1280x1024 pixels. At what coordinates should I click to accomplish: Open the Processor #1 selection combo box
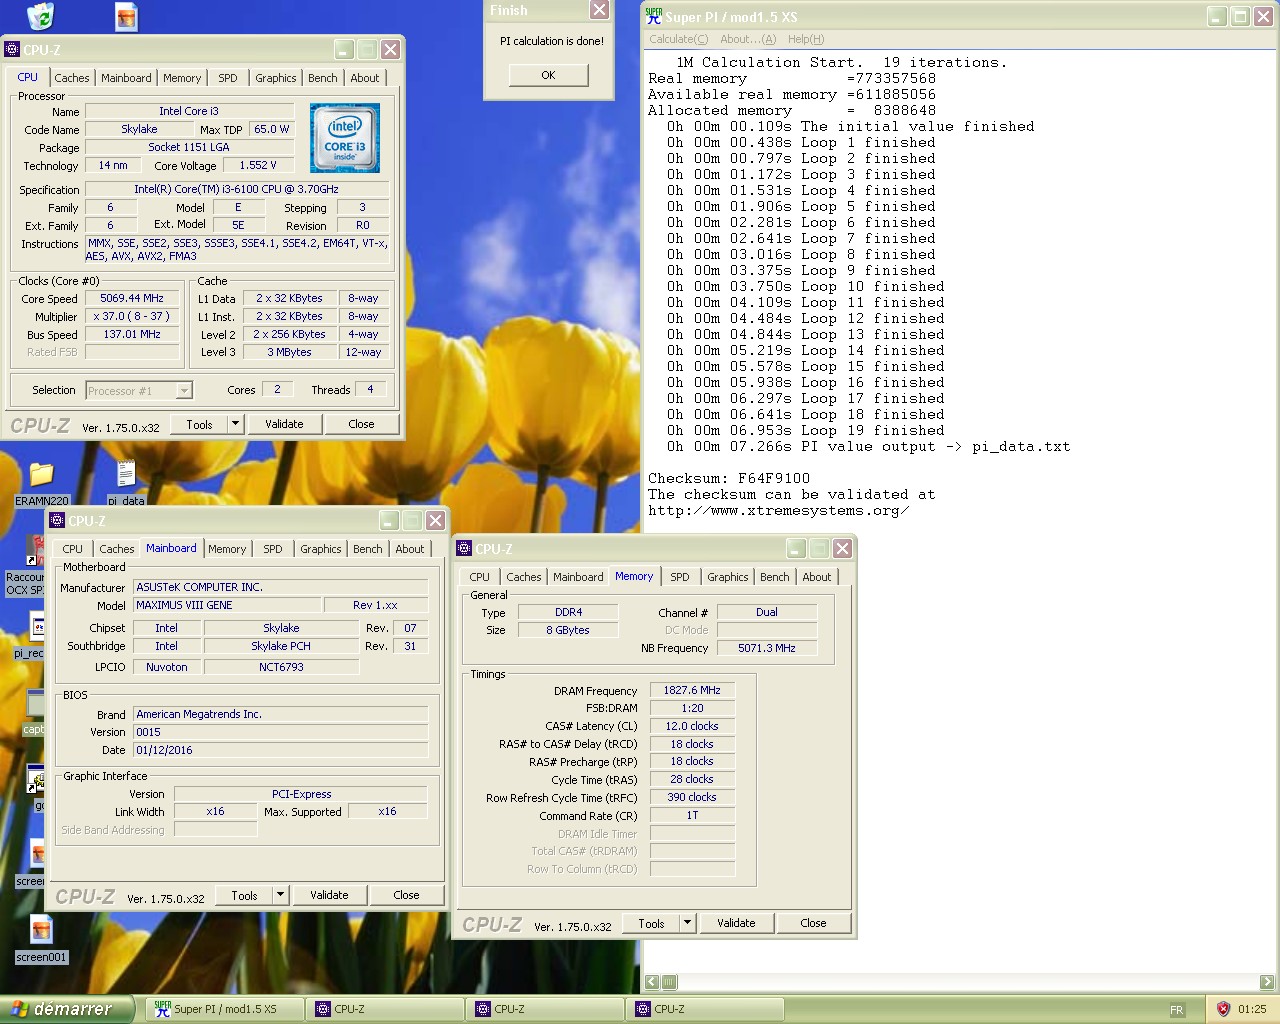coord(139,391)
